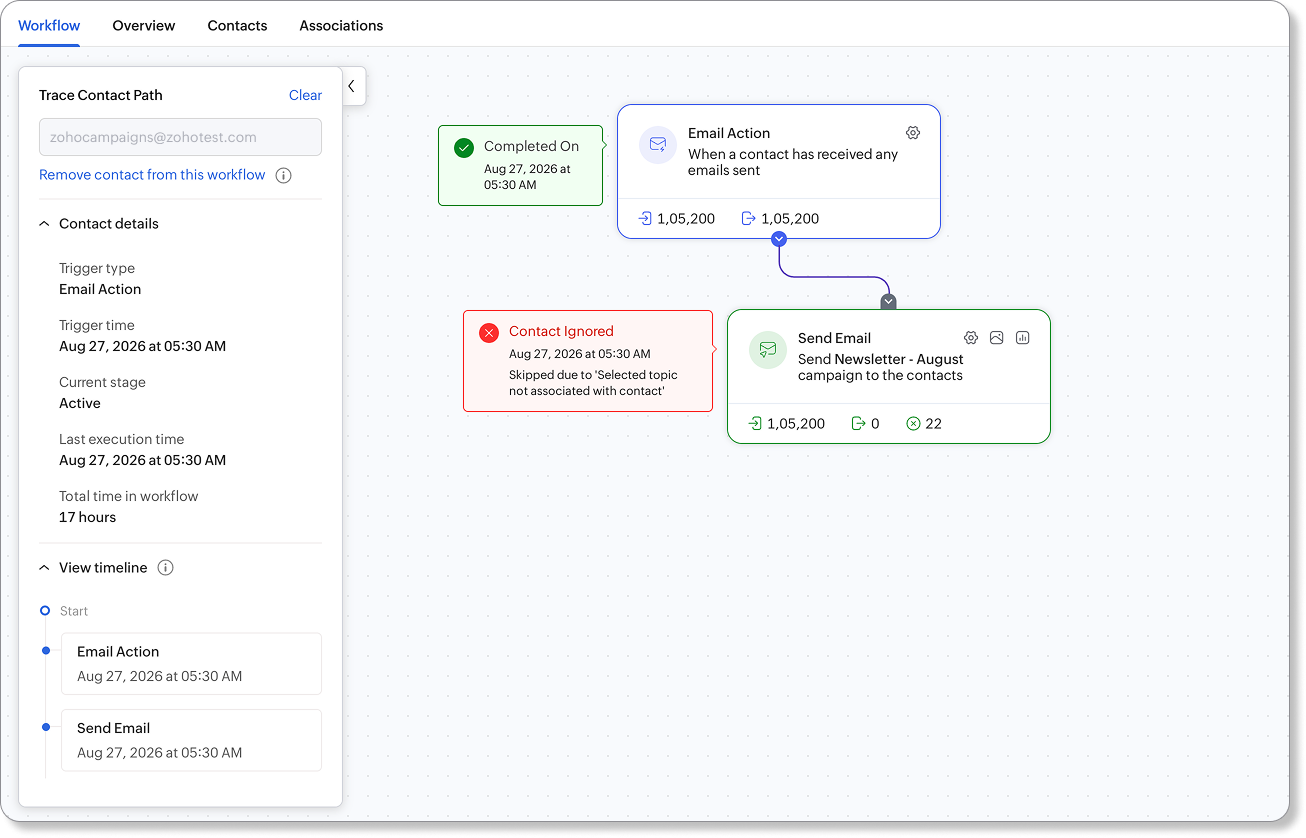Click entered-contacts icon on Send Email node
The height and width of the screenshot is (838, 1306).
[755, 424]
